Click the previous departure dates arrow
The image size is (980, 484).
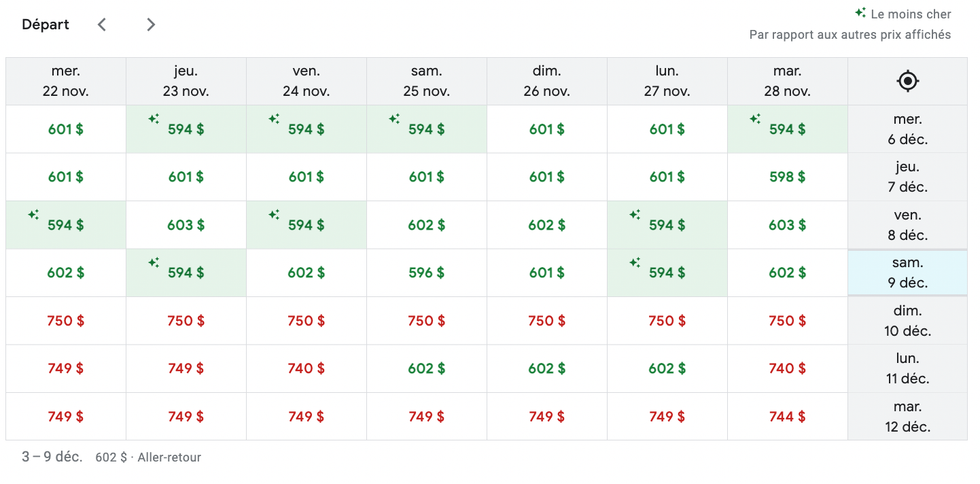[x=102, y=24]
